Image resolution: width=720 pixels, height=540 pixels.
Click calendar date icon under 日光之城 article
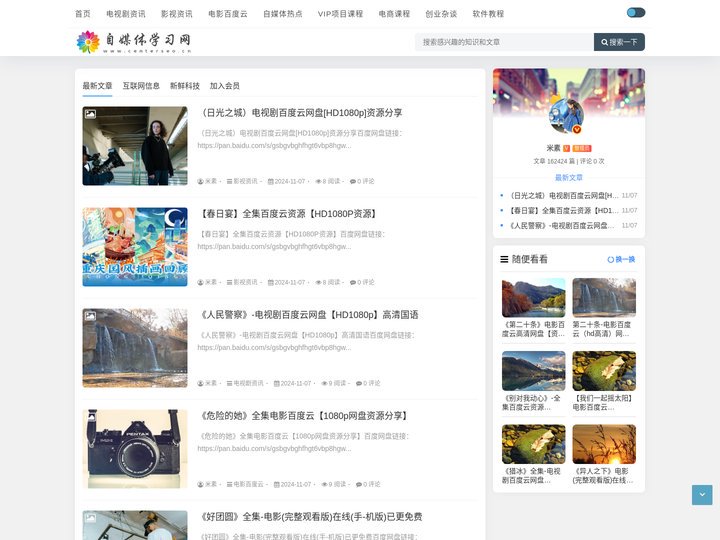click(x=271, y=181)
